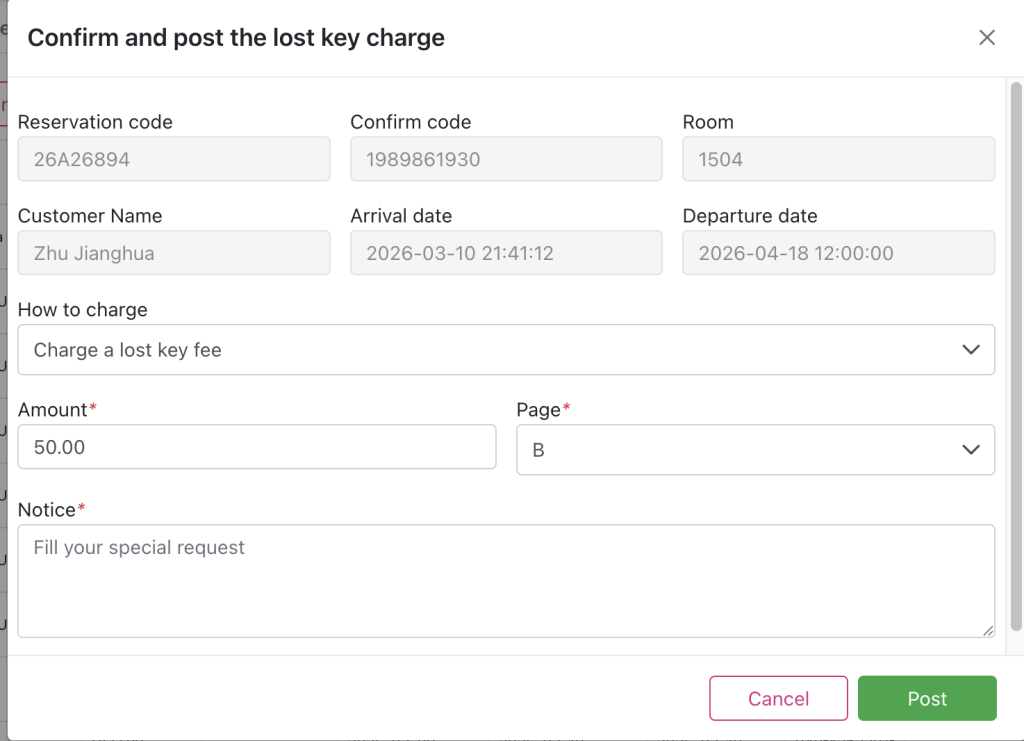The width and height of the screenshot is (1024, 741).
Task: Click the Departure date field
Action: [838, 253]
